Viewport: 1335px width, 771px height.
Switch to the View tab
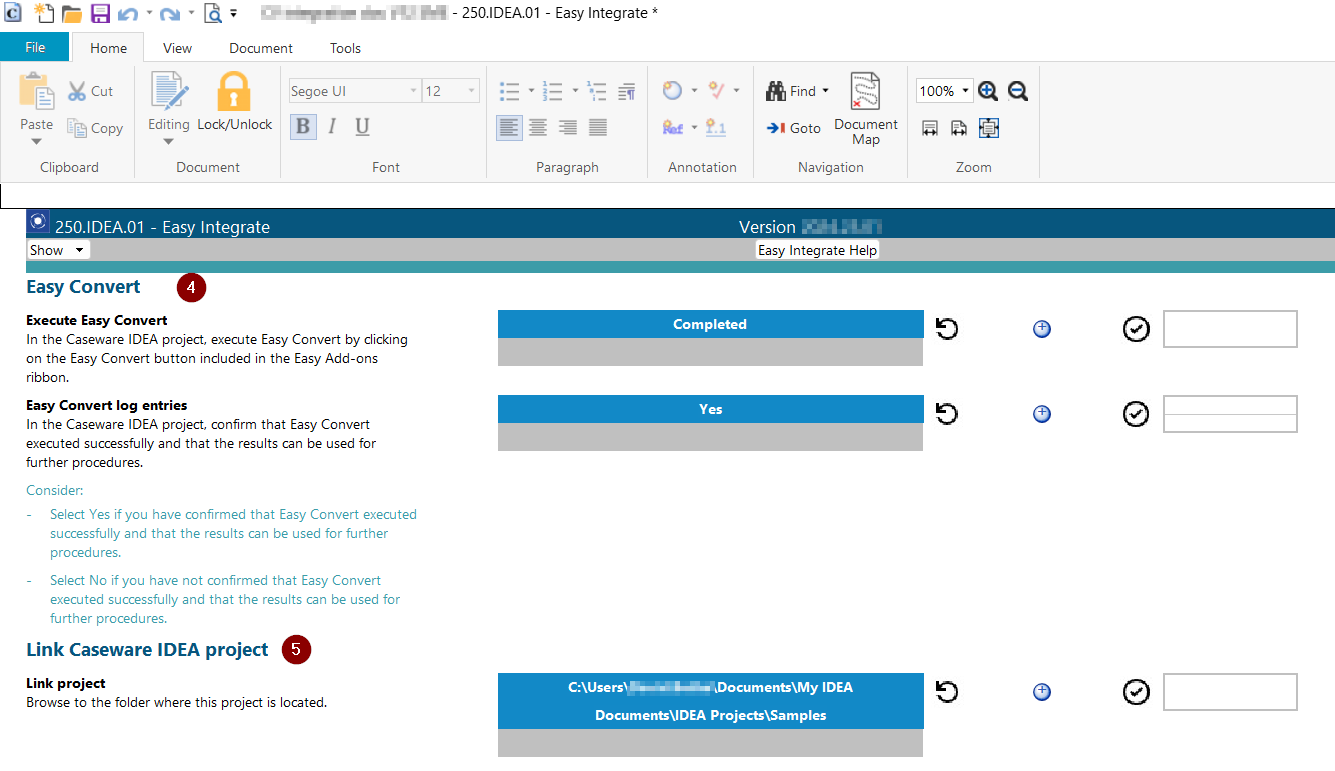[177, 48]
